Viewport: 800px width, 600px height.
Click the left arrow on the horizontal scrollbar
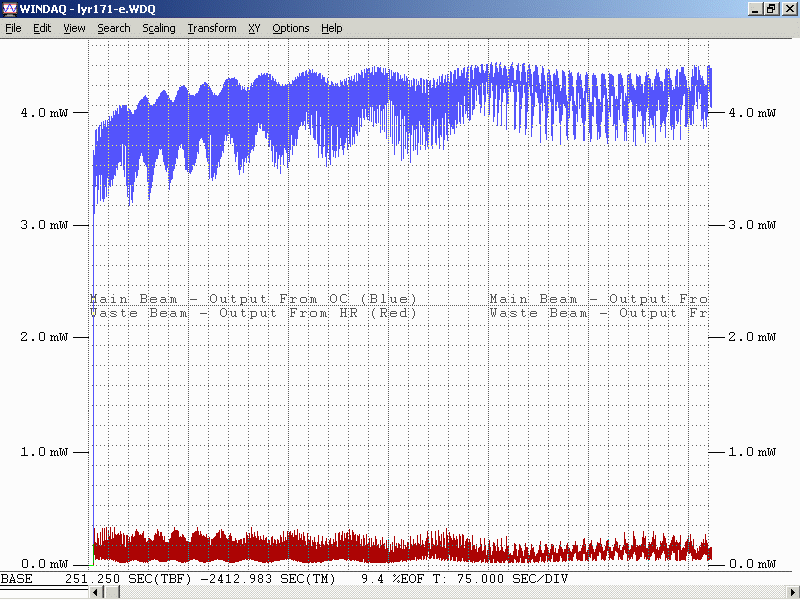coord(95,593)
